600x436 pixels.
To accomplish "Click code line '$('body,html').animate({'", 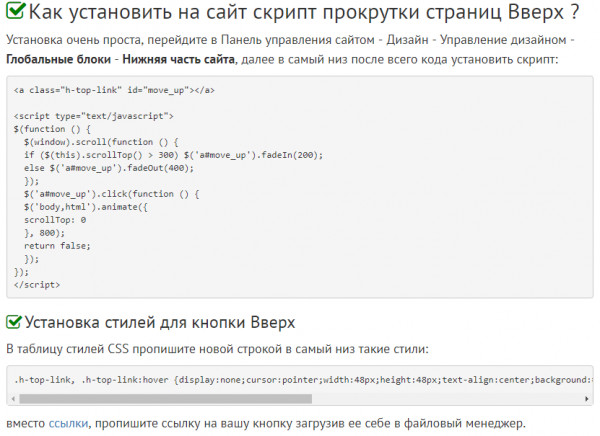I will [86, 207].
